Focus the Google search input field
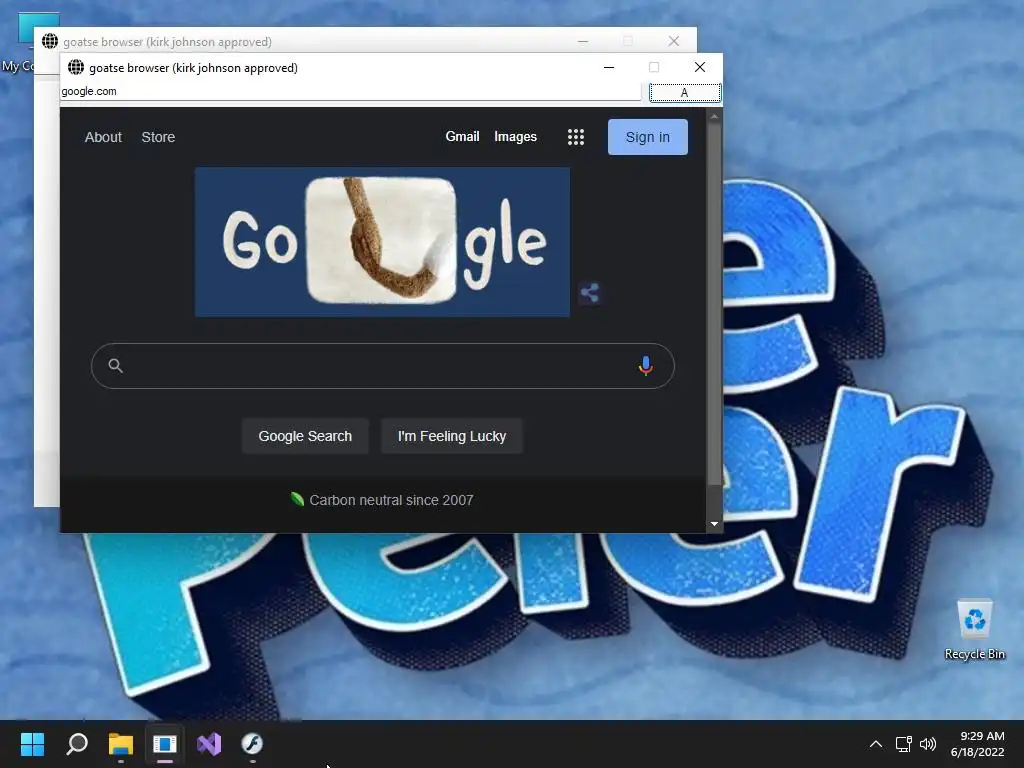Viewport: 1024px width, 768px height. (x=383, y=366)
